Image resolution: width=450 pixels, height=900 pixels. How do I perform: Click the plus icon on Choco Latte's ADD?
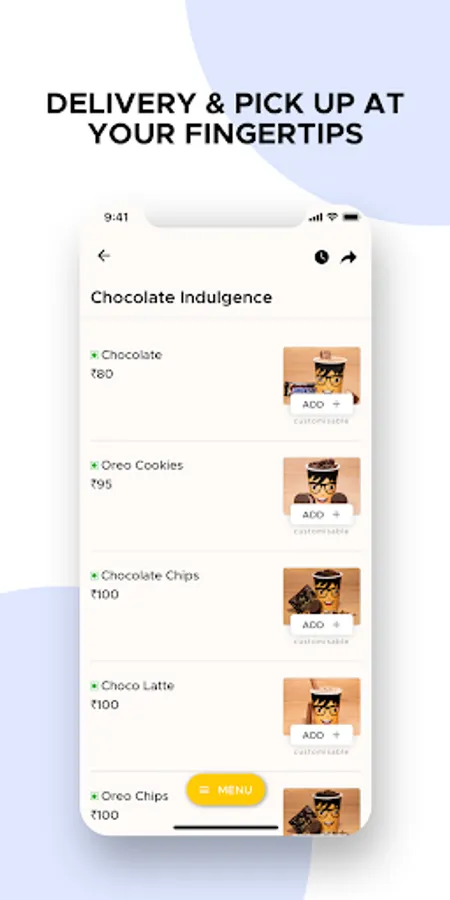tap(336, 735)
